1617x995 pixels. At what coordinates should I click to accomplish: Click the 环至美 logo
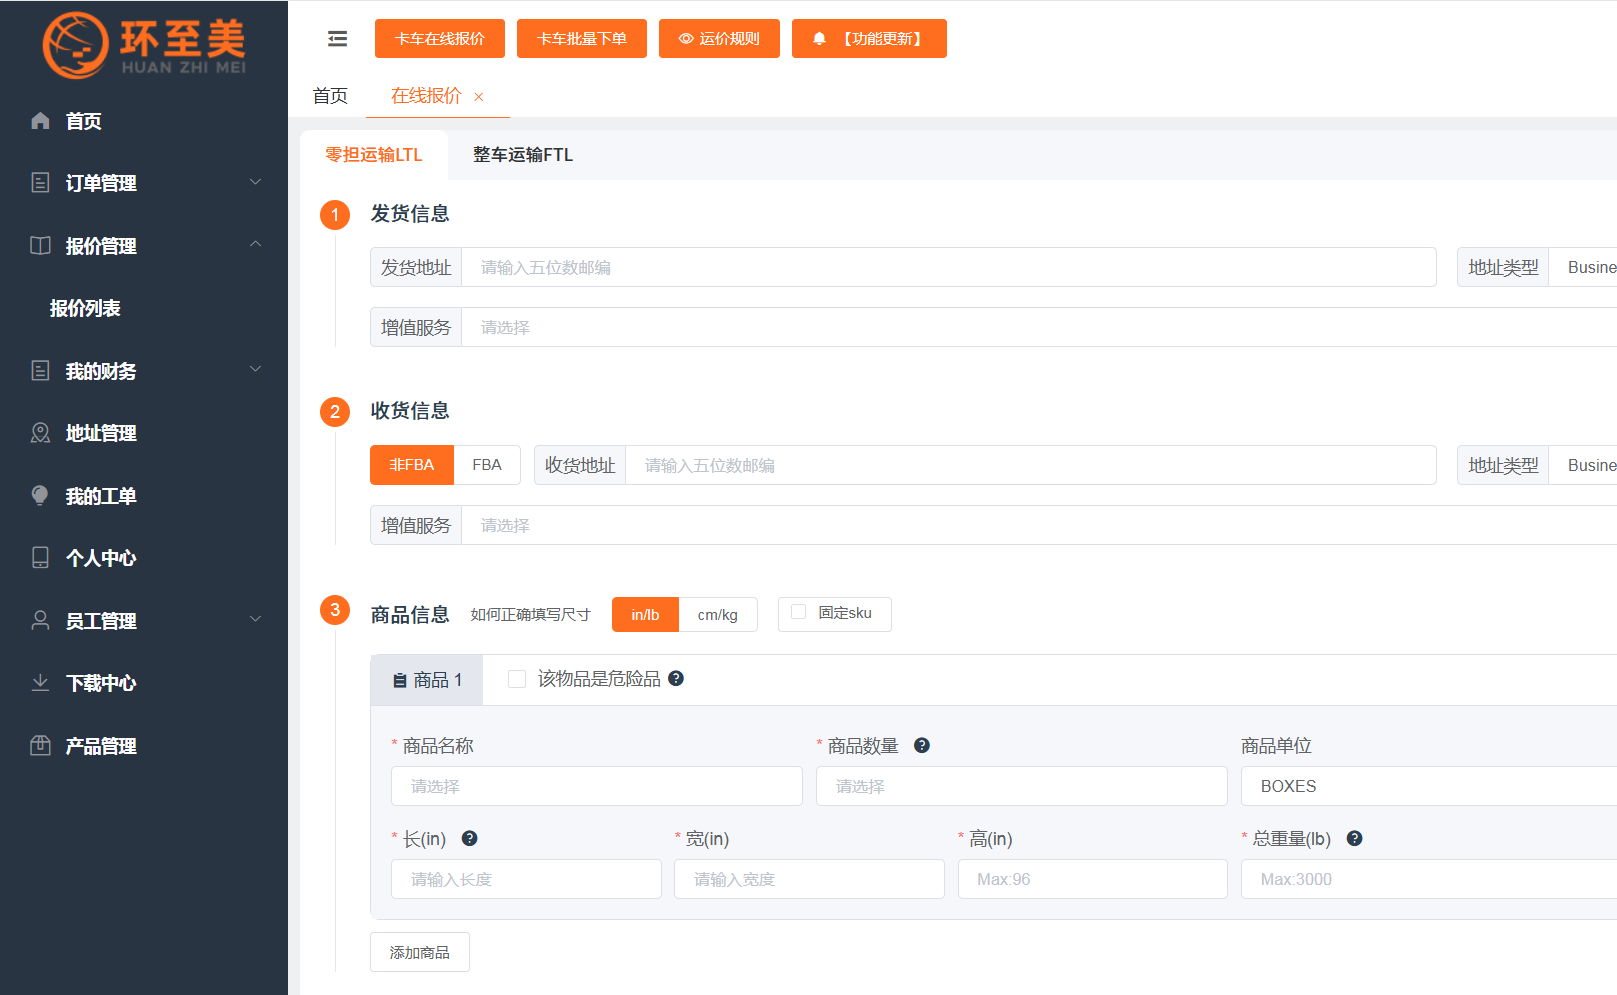(144, 45)
